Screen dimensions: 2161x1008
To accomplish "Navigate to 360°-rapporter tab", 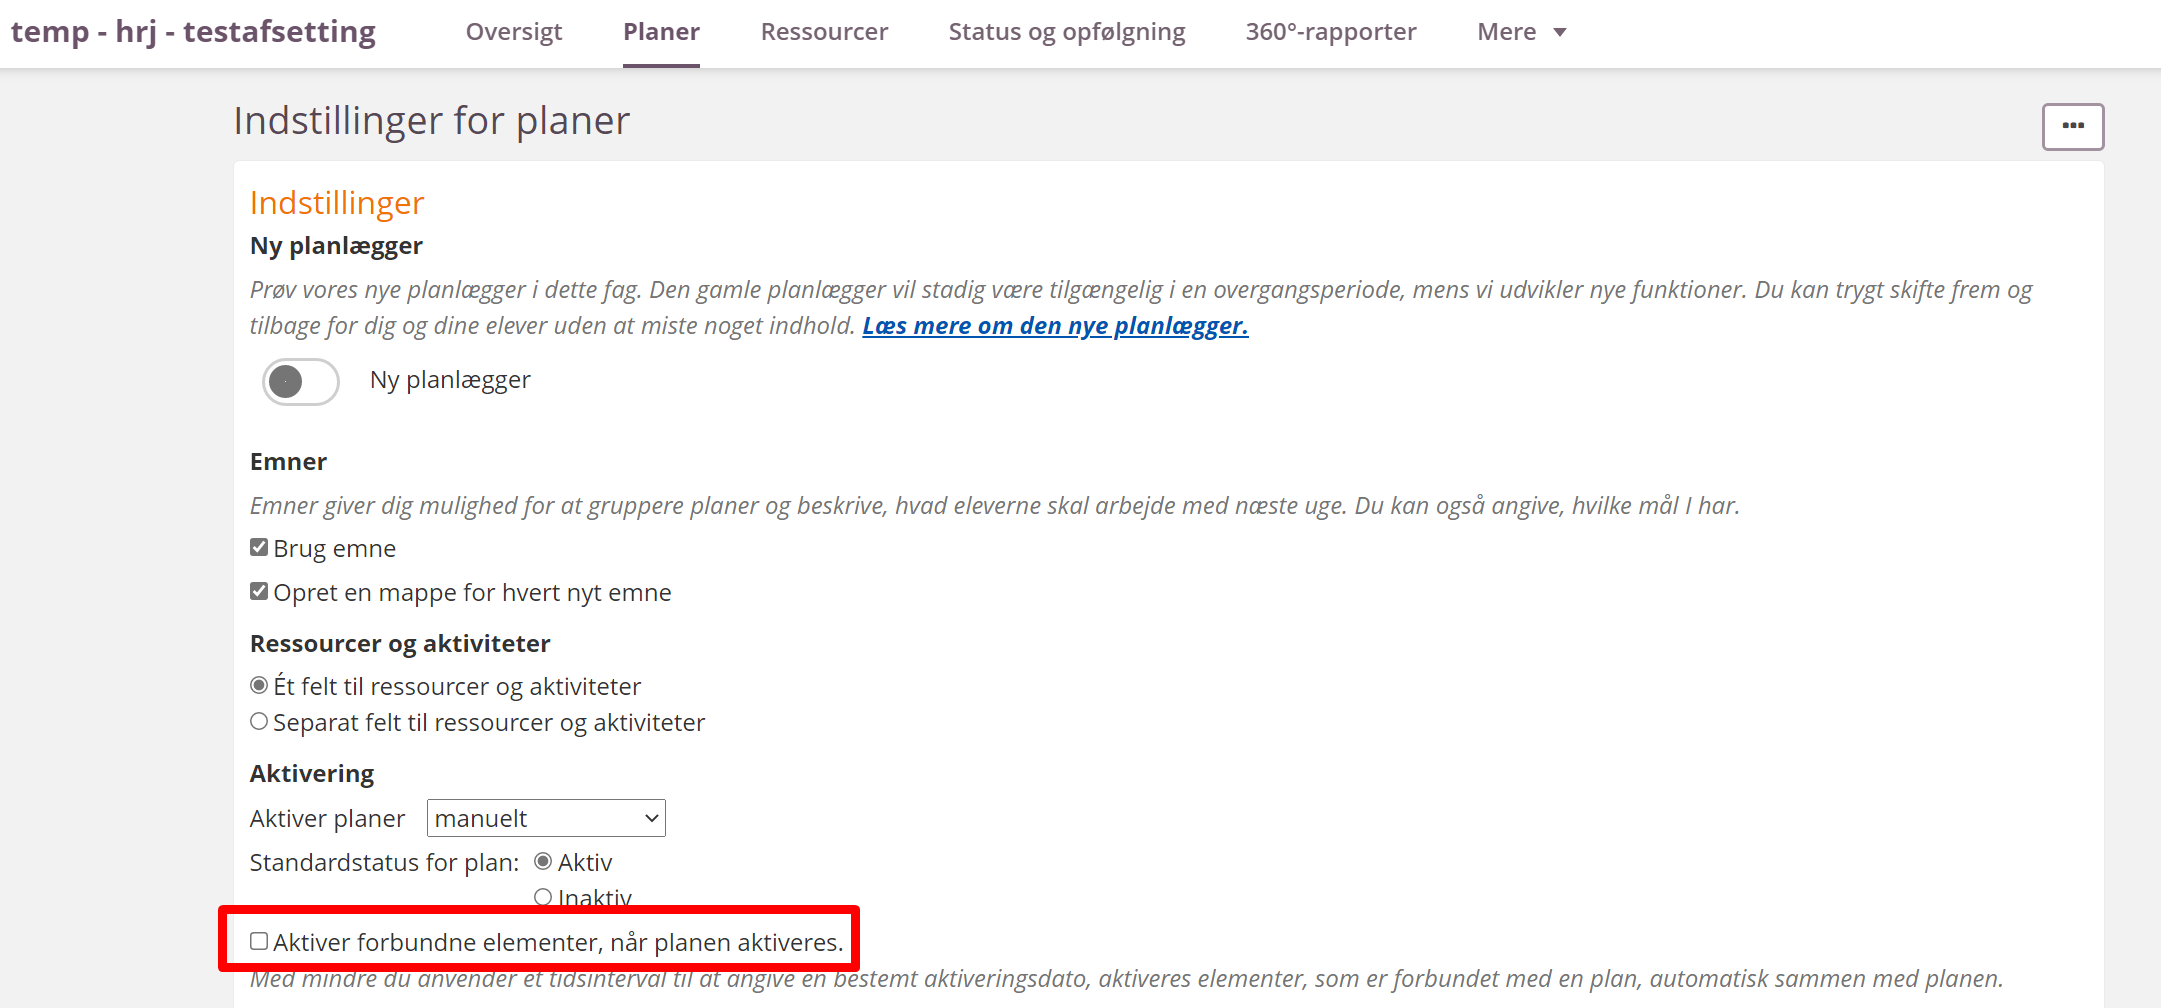I will (x=1330, y=32).
